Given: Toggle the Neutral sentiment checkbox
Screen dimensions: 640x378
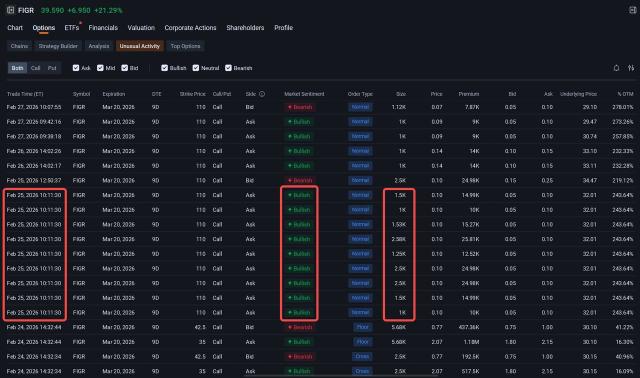Looking at the screenshot, I should pos(196,68).
